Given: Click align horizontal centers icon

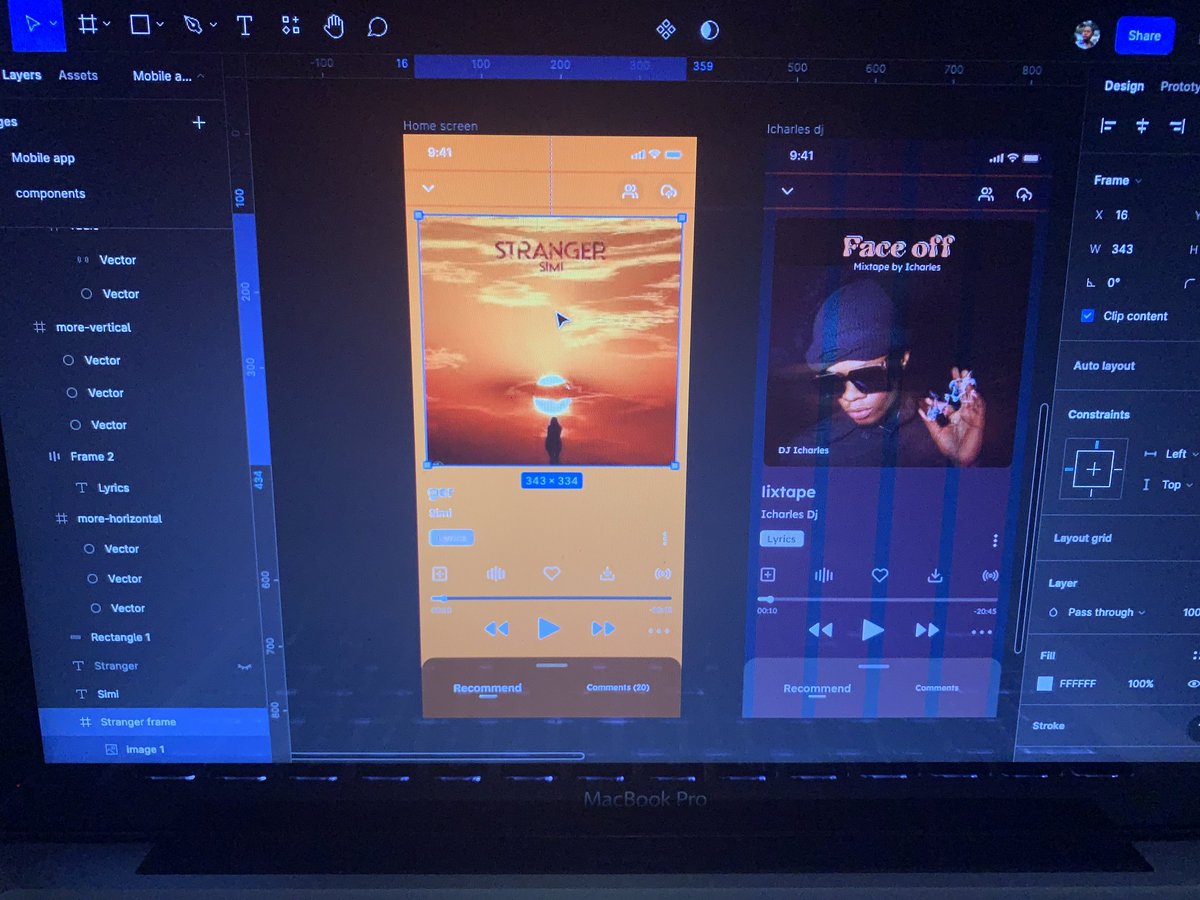Looking at the screenshot, I should [1142, 125].
